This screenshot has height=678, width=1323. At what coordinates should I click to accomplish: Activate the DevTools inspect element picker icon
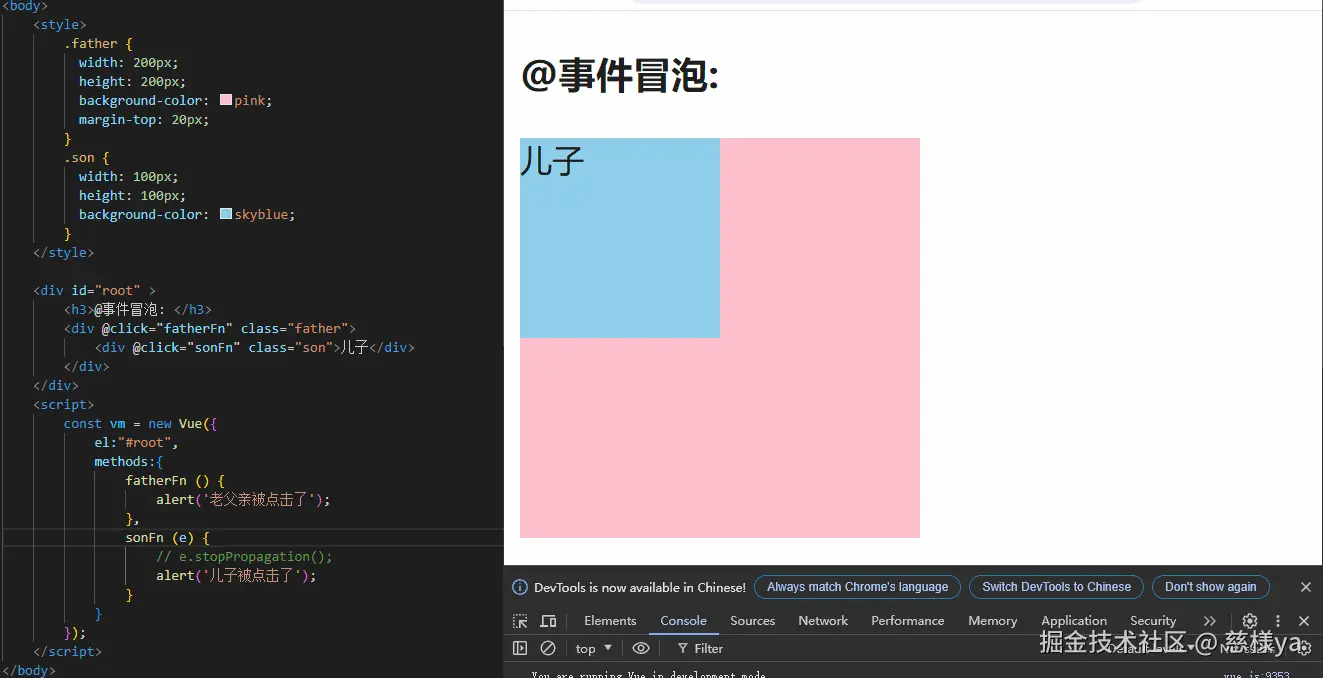520,621
